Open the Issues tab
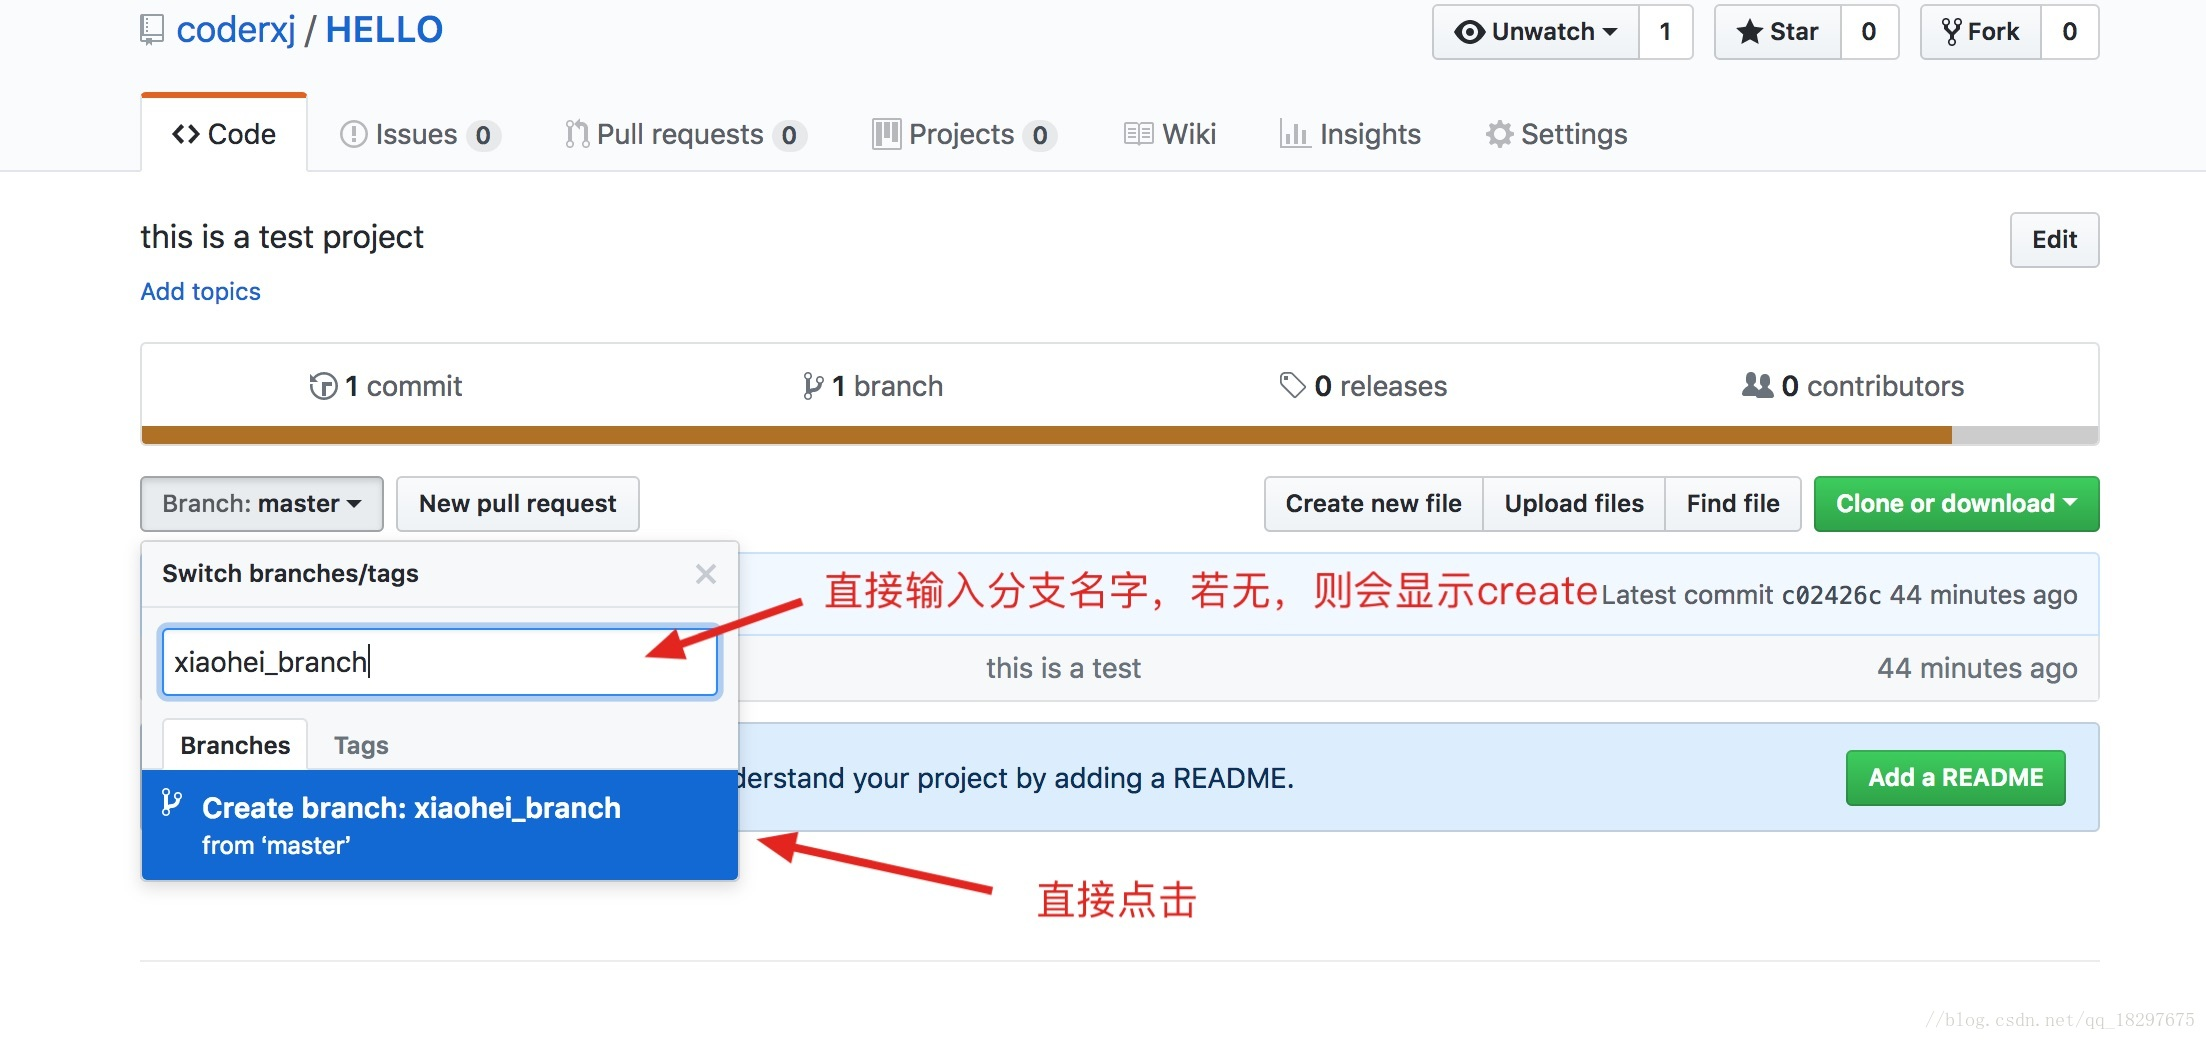The width and height of the screenshot is (2206, 1040). 420,134
